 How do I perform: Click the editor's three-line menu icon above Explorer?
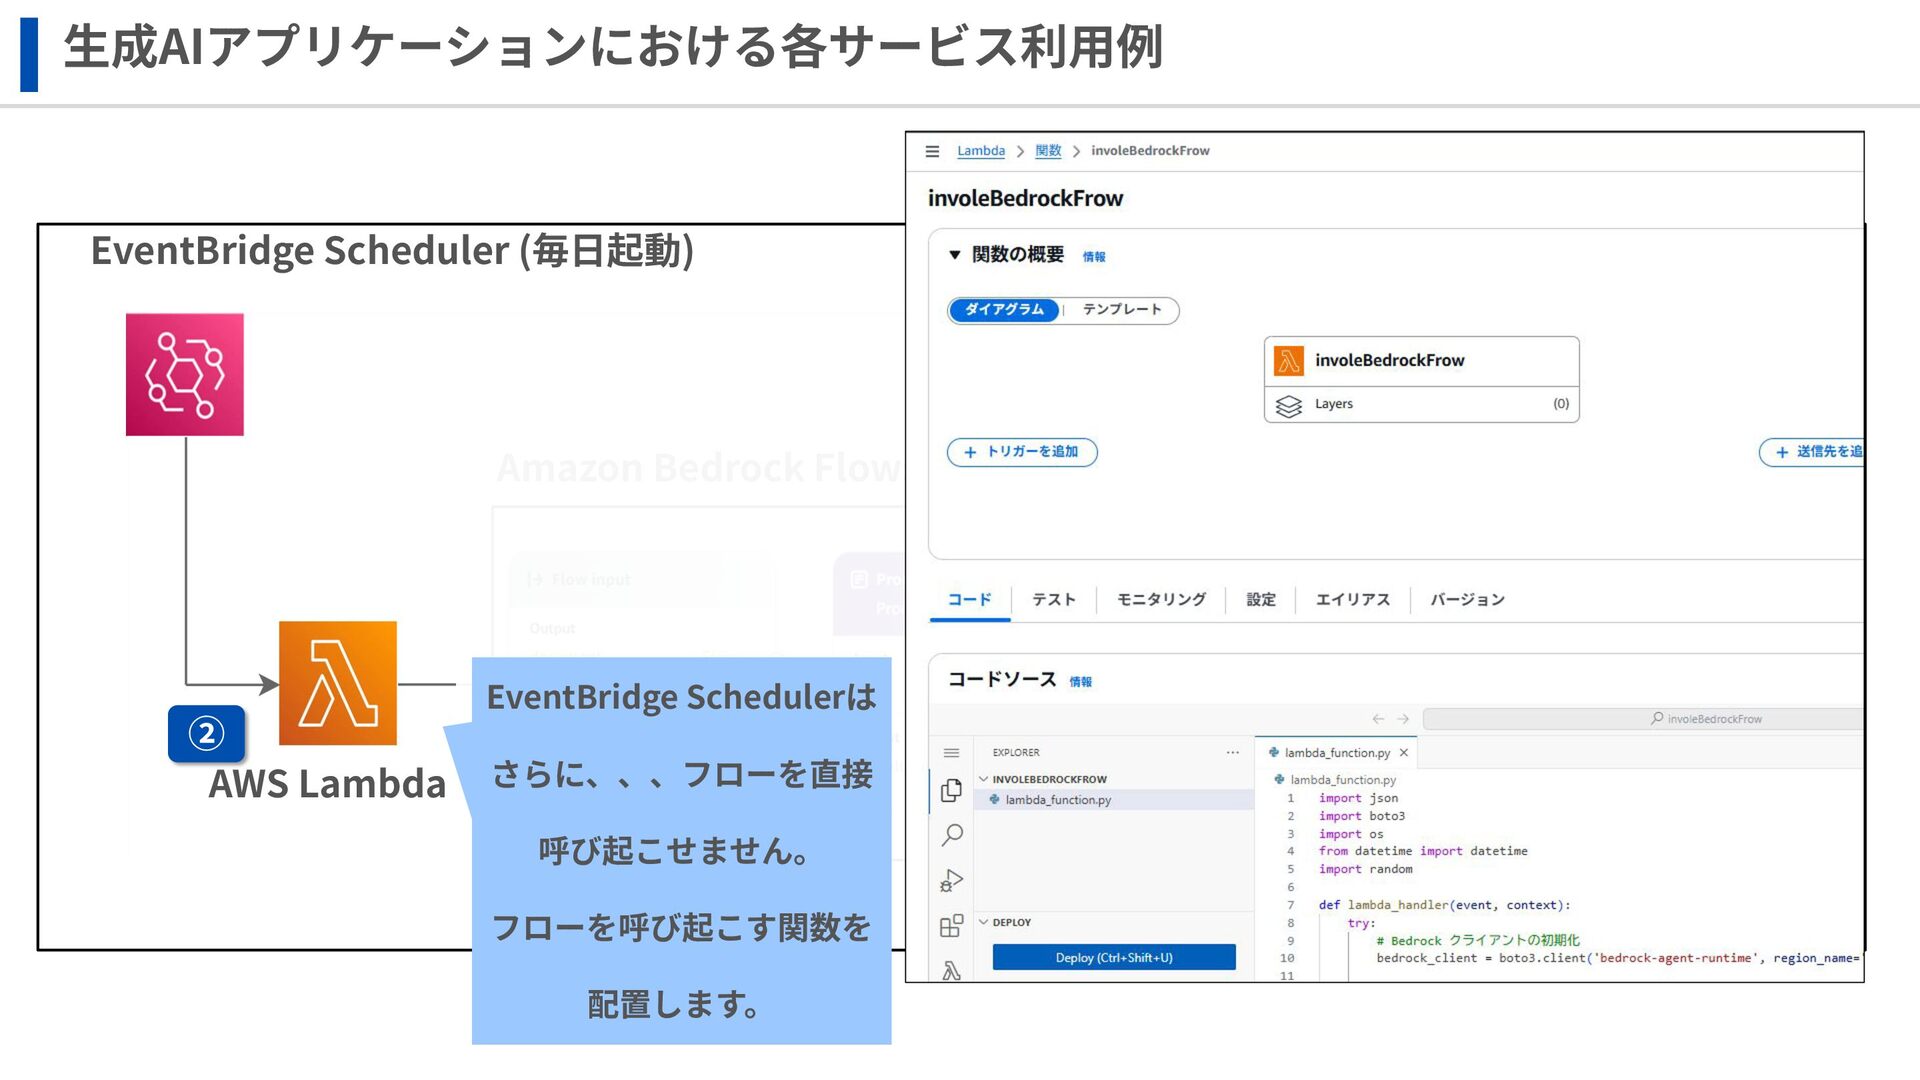(x=951, y=753)
